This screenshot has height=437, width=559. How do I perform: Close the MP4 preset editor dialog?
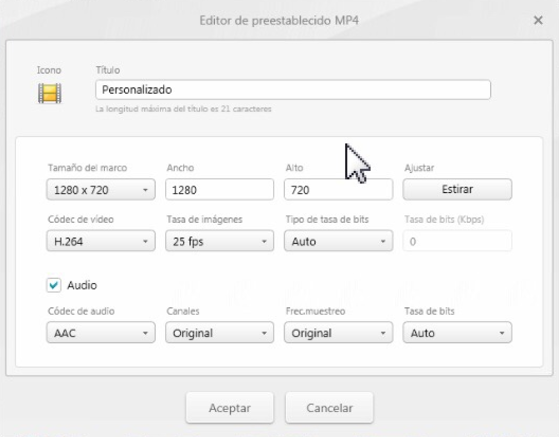[538, 20]
